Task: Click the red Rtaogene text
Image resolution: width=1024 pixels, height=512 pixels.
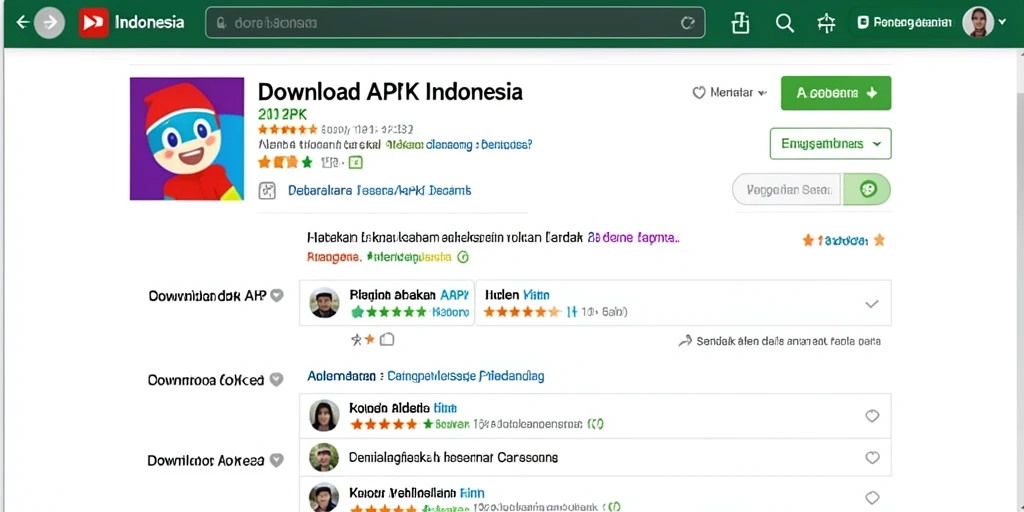Action: pyautogui.click(x=334, y=257)
